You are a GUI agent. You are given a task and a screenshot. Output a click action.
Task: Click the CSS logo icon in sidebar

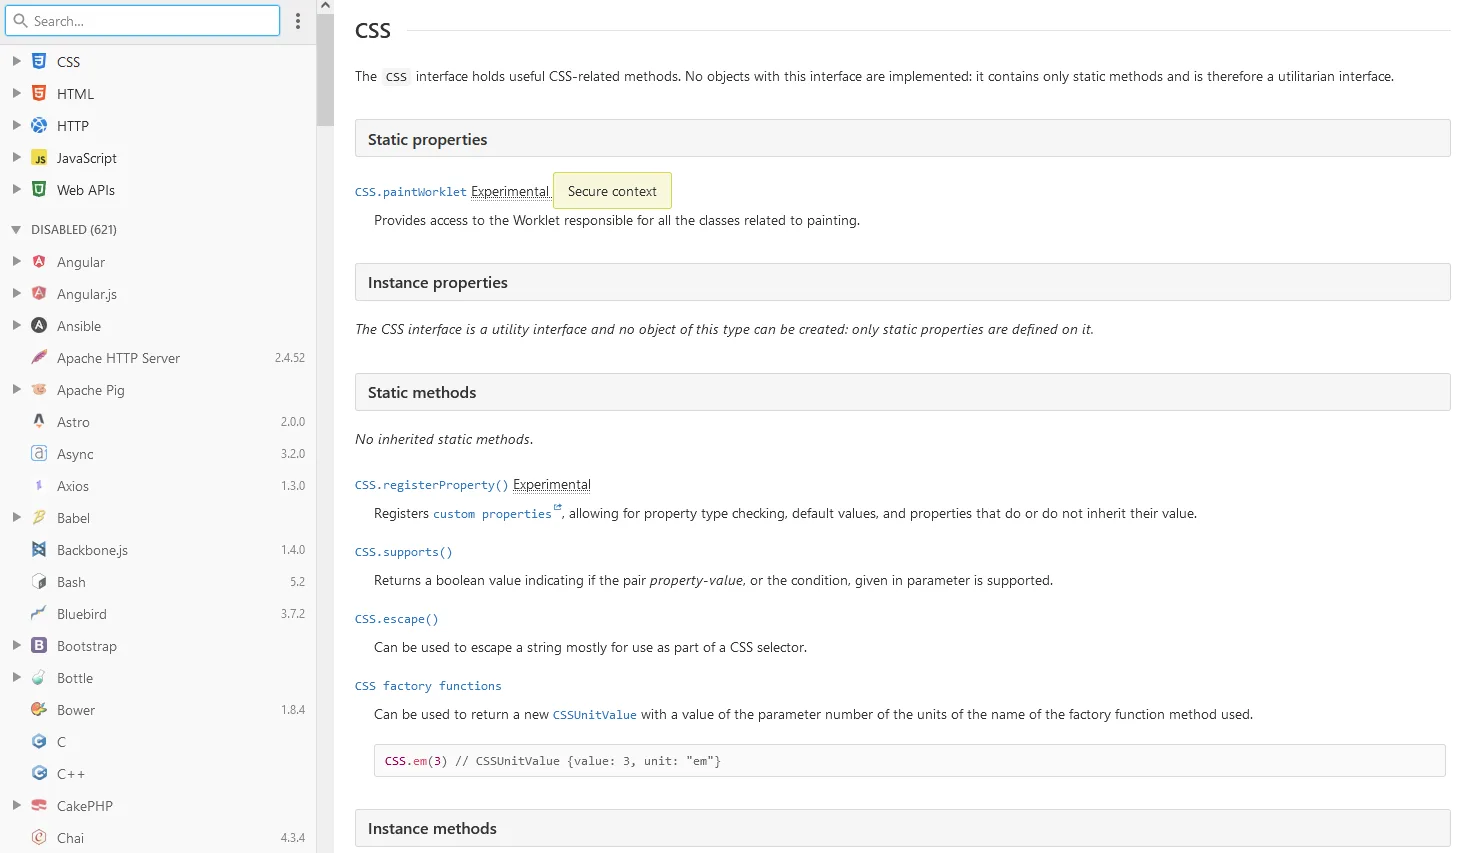click(39, 62)
